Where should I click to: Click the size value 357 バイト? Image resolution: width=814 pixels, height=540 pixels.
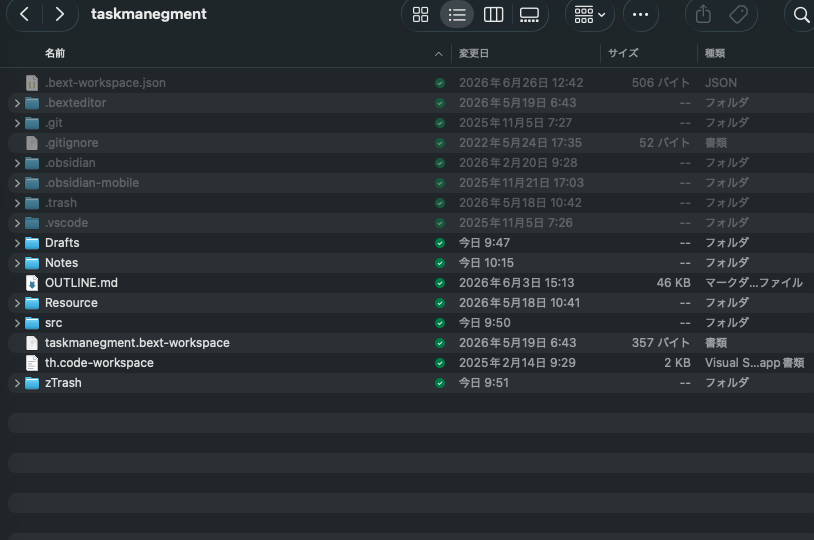661,343
